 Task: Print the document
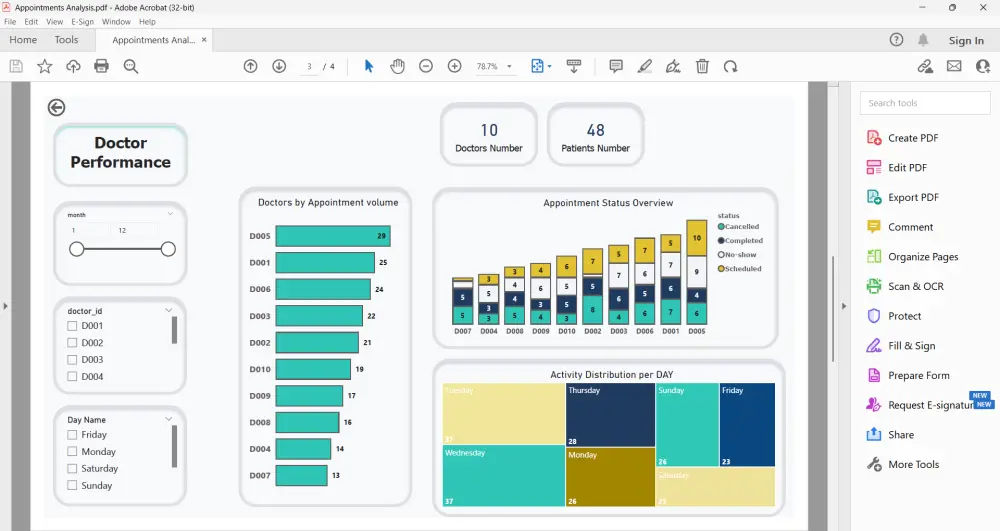click(x=101, y=66)
